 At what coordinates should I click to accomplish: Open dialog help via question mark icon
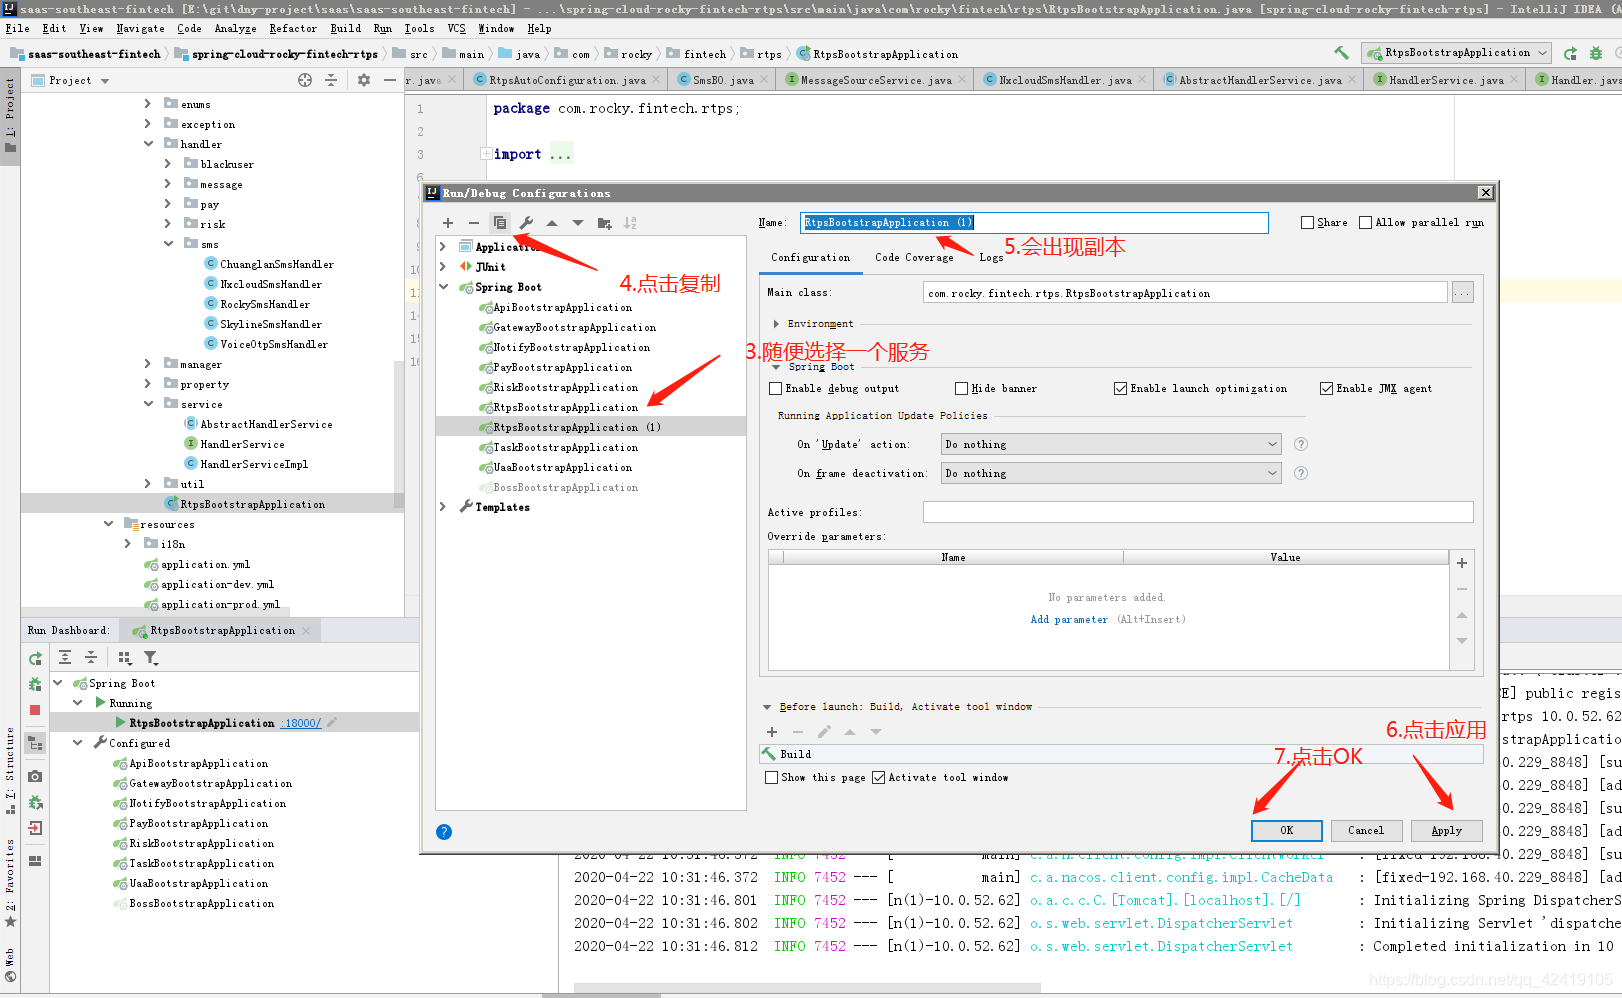click(x=443, y=831)
